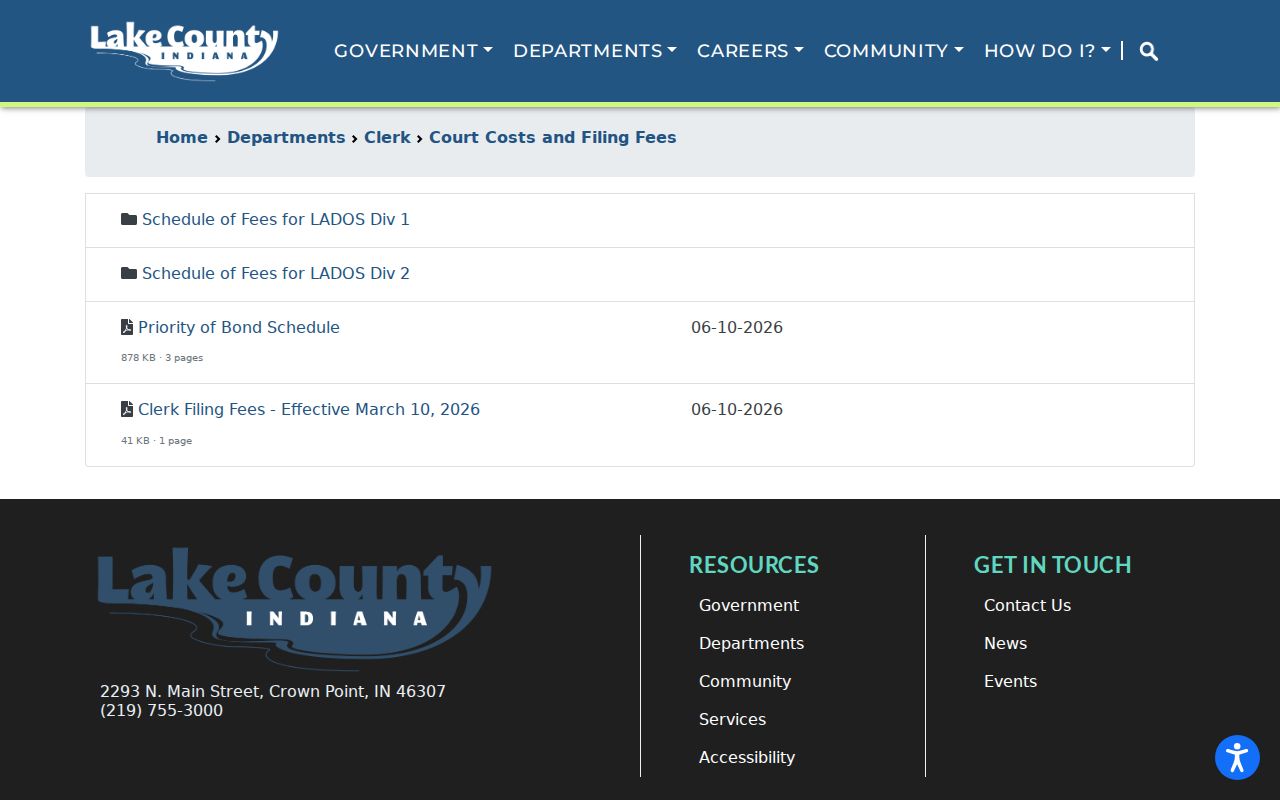Go to Home in the breadcrumb

182,137
